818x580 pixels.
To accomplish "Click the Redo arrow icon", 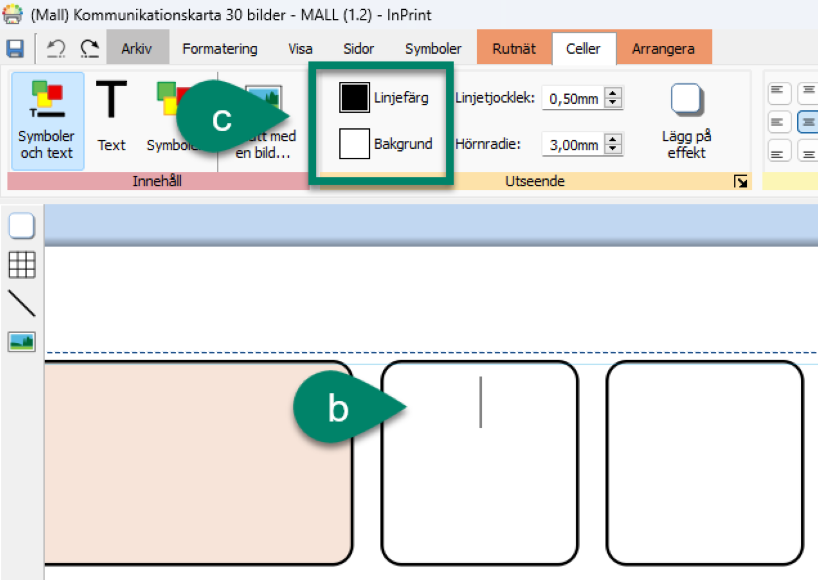I will coord(90,49).
